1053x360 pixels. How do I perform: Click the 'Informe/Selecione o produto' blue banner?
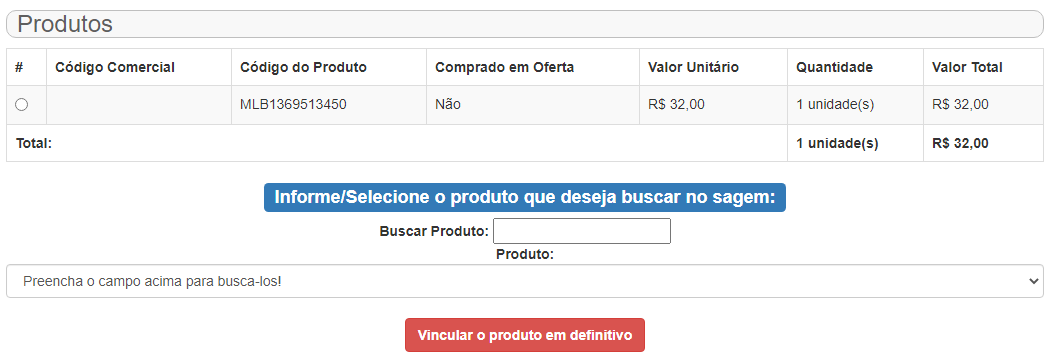524,197
